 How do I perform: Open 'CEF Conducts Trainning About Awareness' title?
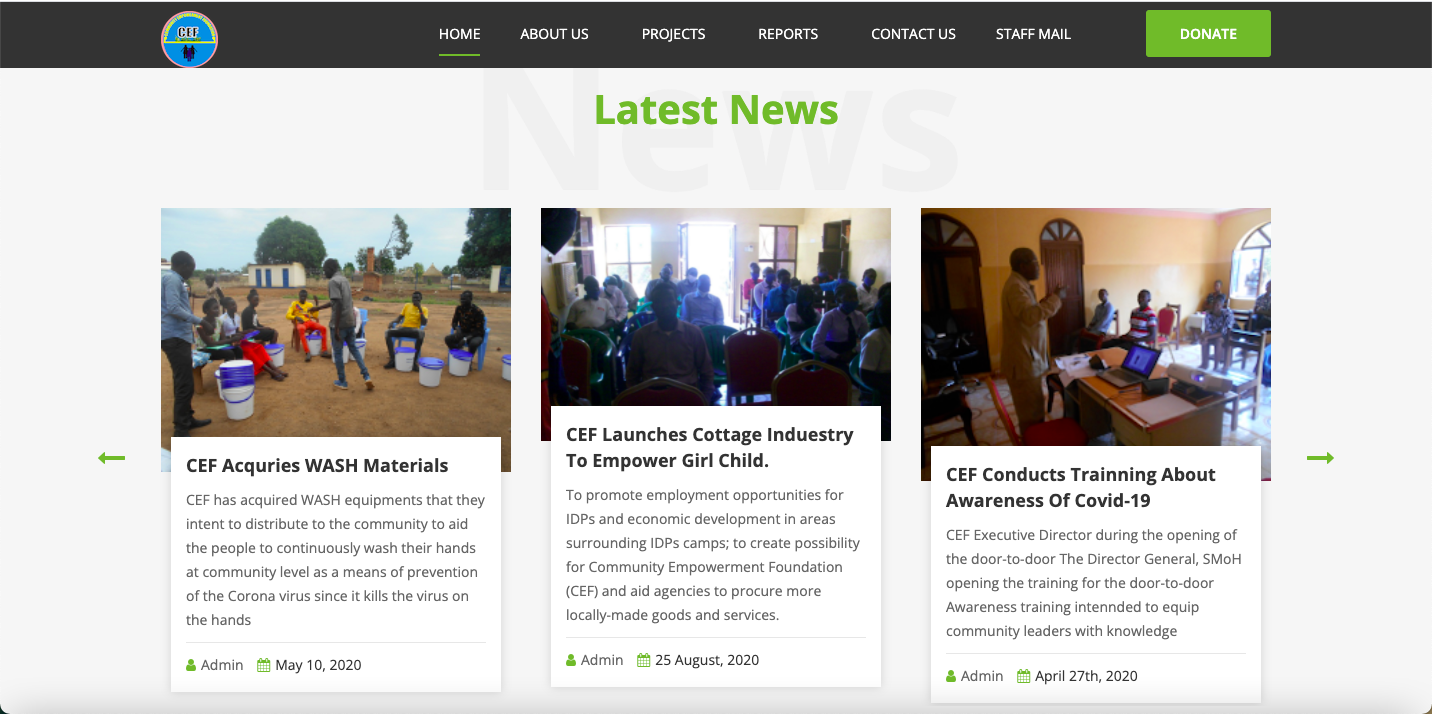click(x=1081, y=487)
